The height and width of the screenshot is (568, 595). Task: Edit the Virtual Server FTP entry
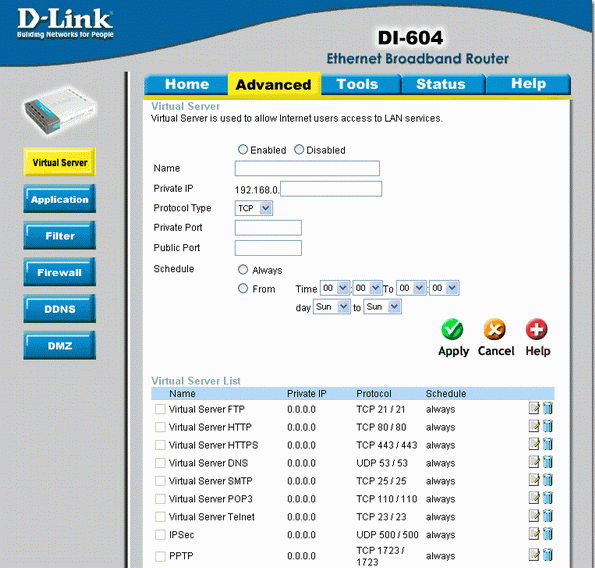(x=534, y=408)
